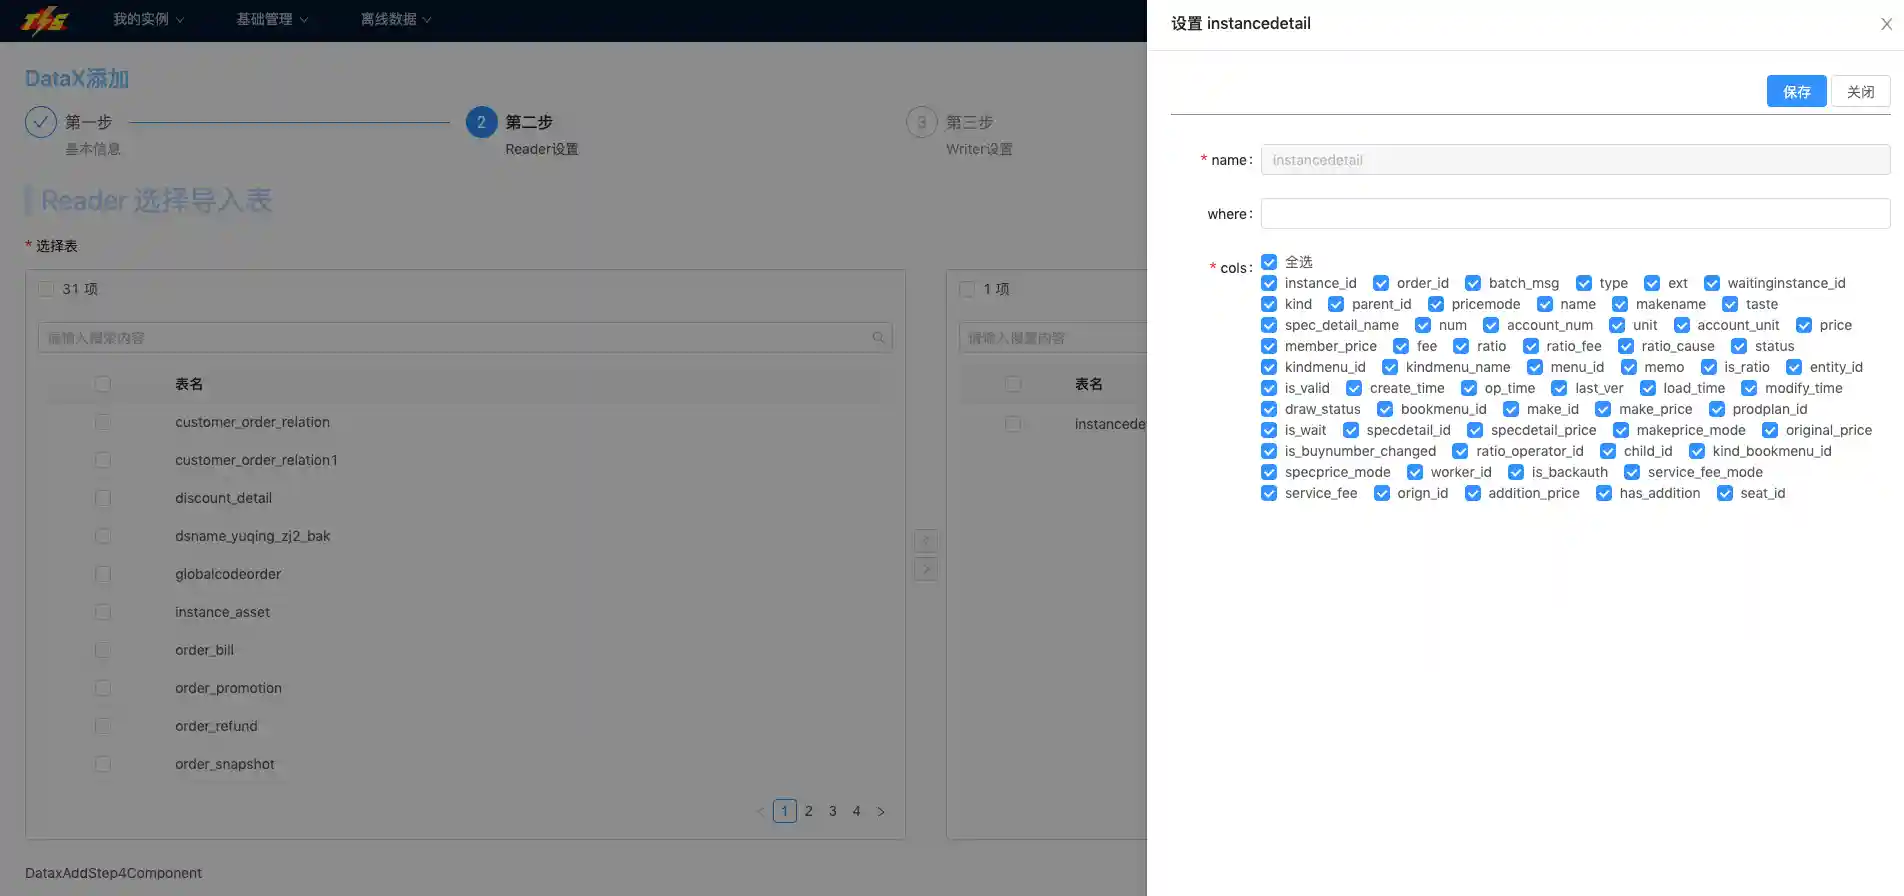Uncheck the seat_id column checkbox
The image size is (1904, 896).
tap(1725, 493)
